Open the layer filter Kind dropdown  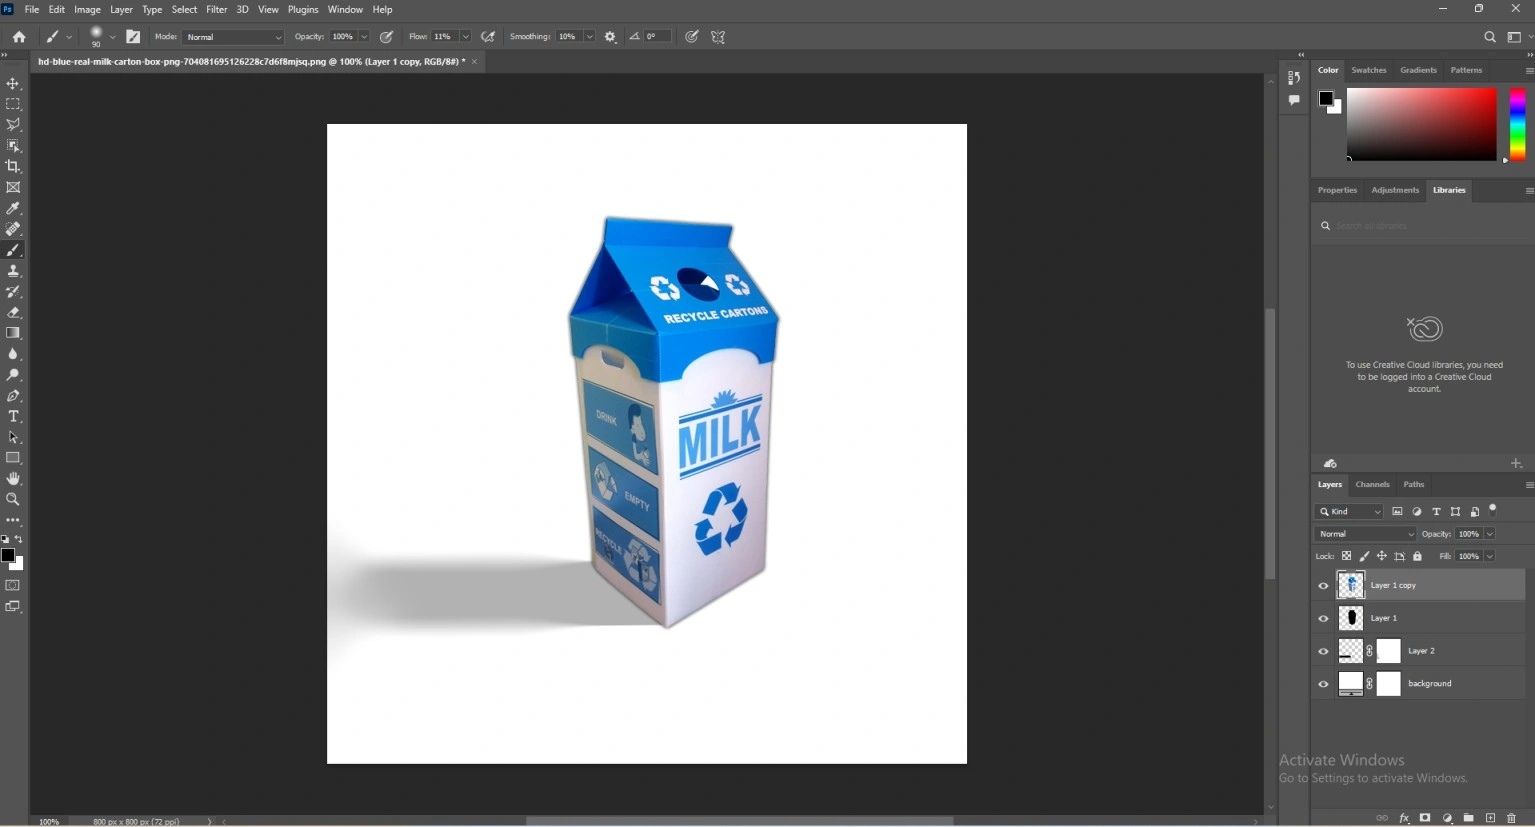pyautogui.click(x=1350, y=512)
